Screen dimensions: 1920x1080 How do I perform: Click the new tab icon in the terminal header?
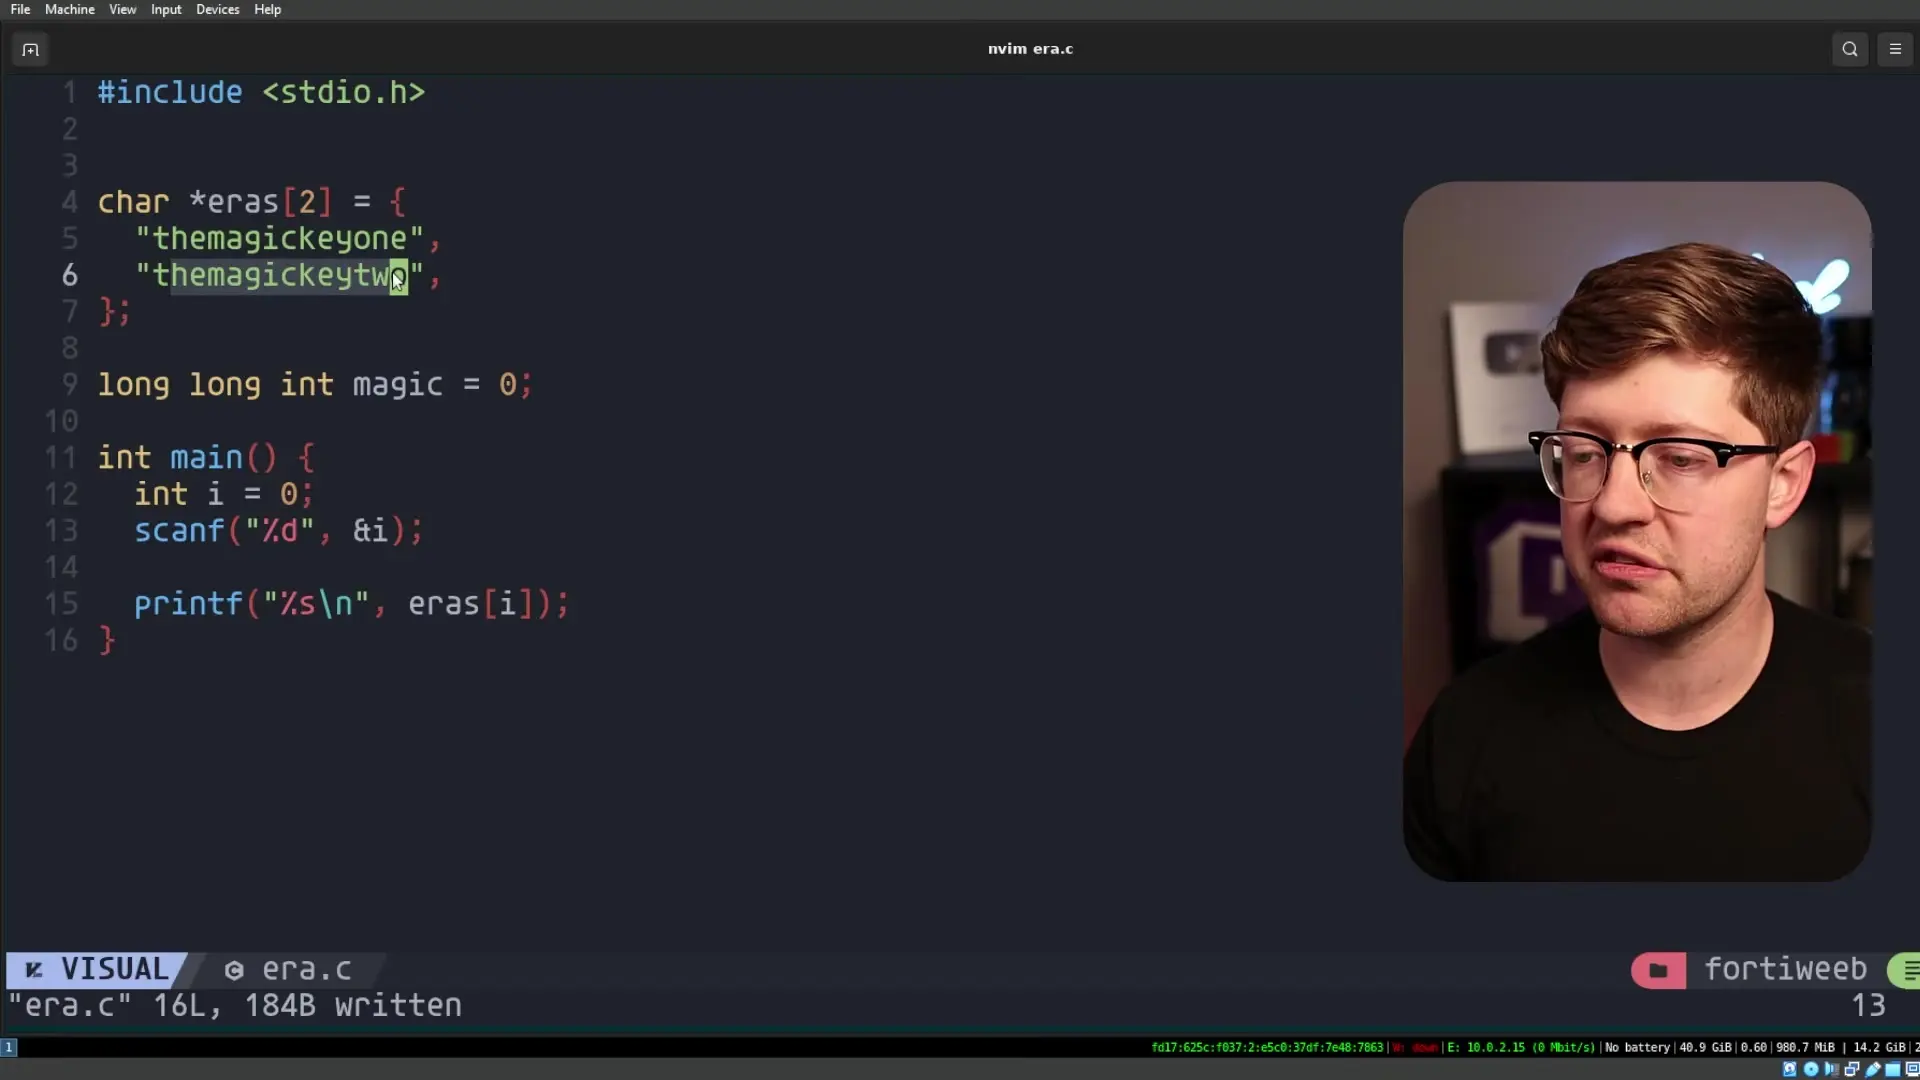pos(30,49)
